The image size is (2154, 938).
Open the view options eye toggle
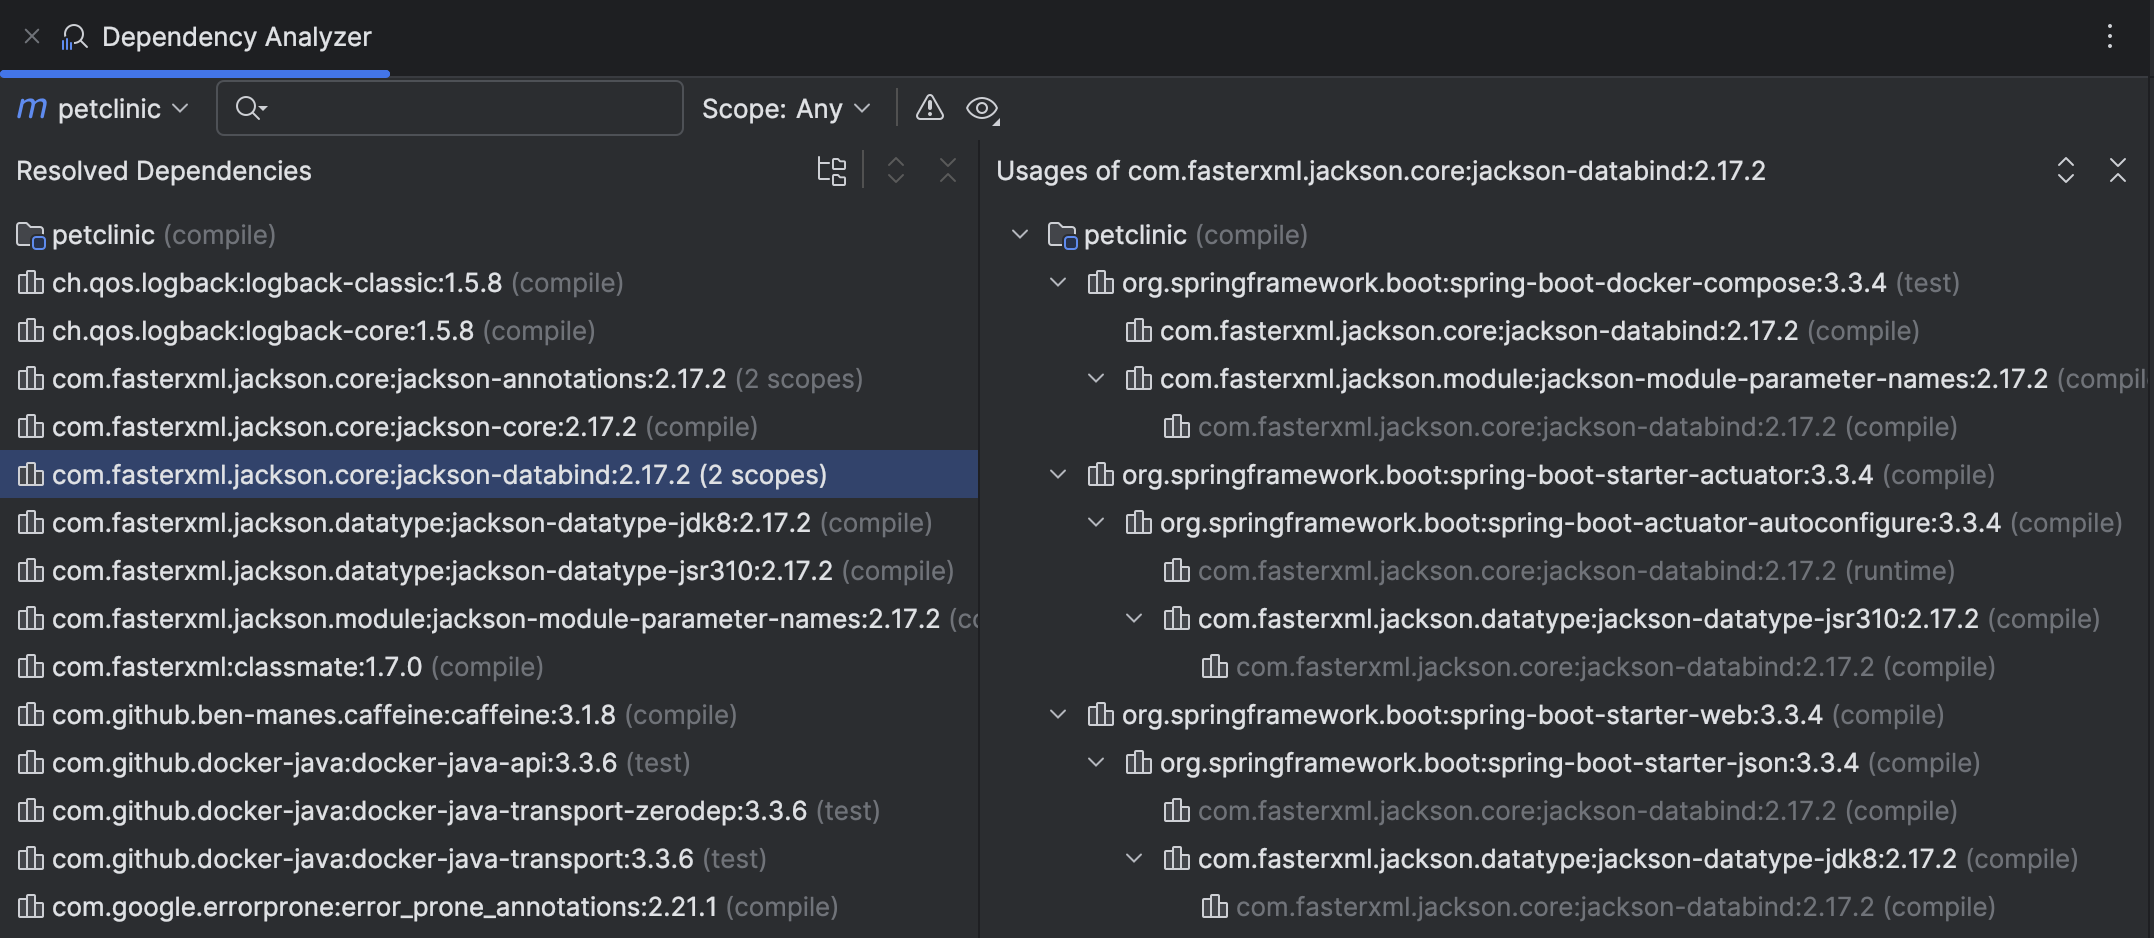pyautogui.click(x=982, y=108)
